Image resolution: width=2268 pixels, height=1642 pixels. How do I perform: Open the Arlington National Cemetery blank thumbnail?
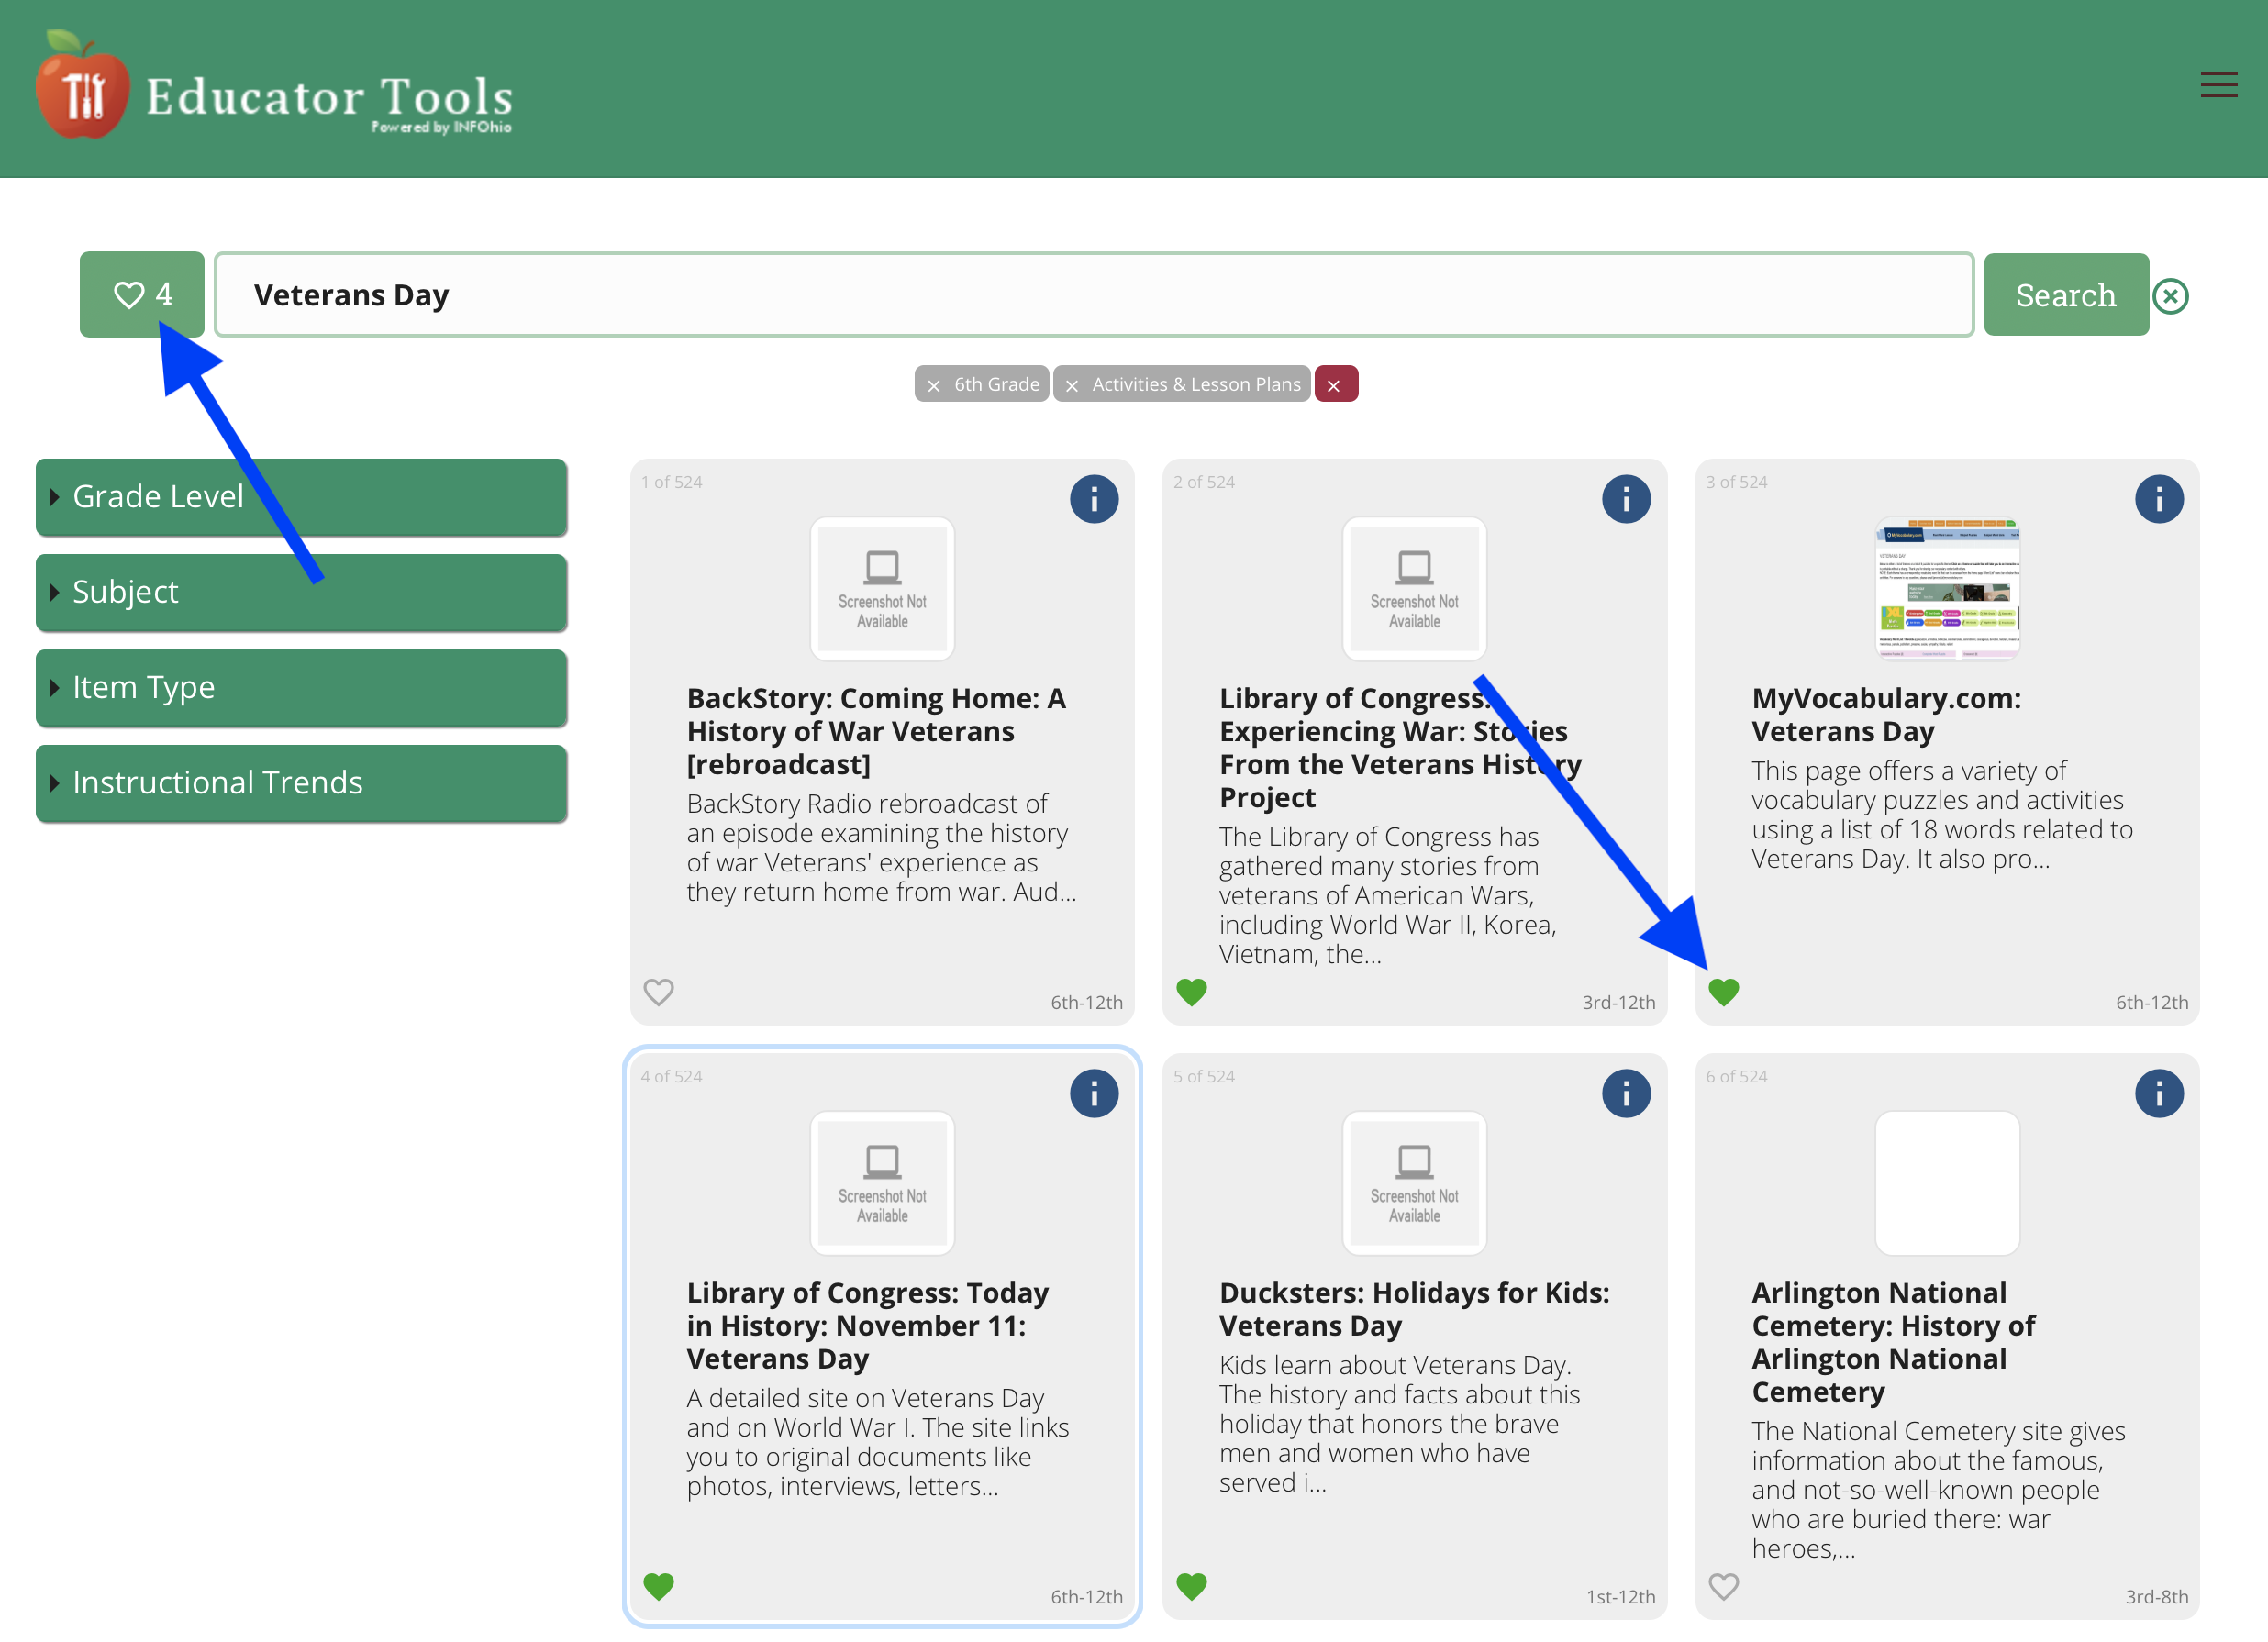point(1947,1183)
